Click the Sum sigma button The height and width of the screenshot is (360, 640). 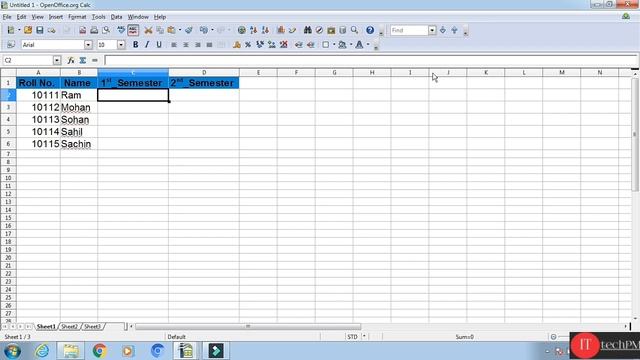[x=82, y=60]
